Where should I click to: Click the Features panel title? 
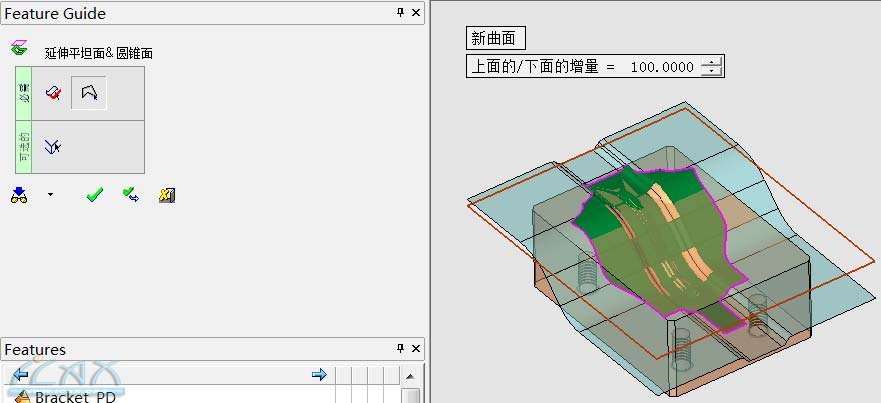point(35,350)
